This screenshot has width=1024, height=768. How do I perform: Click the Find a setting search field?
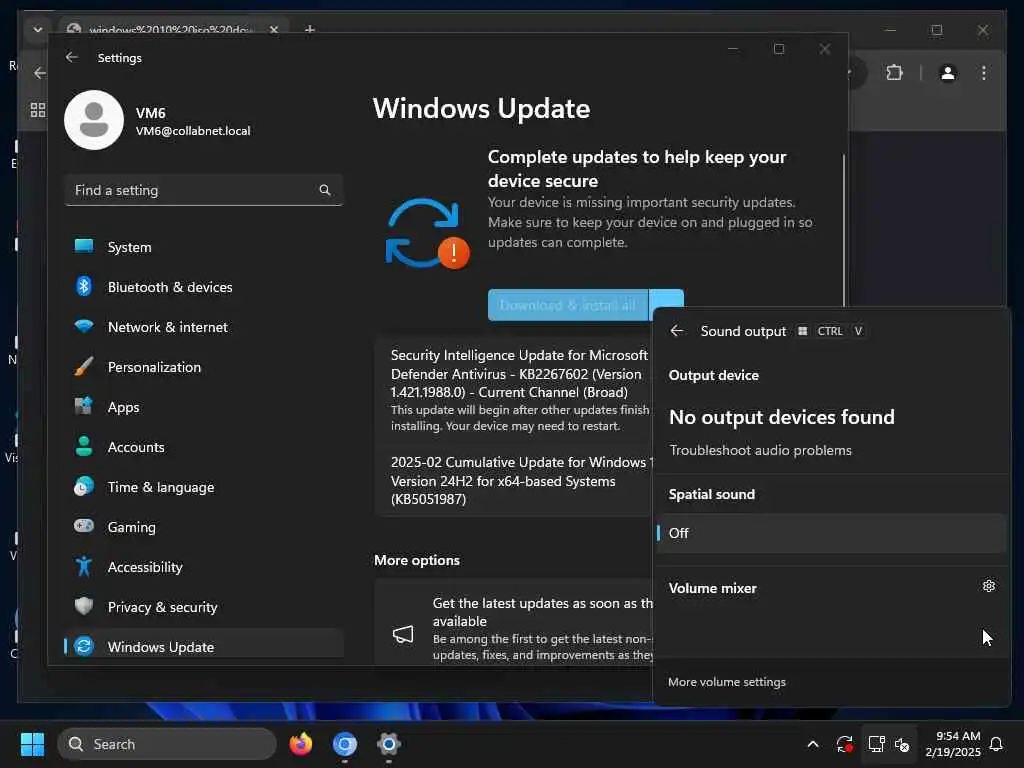tap(204, 190)
